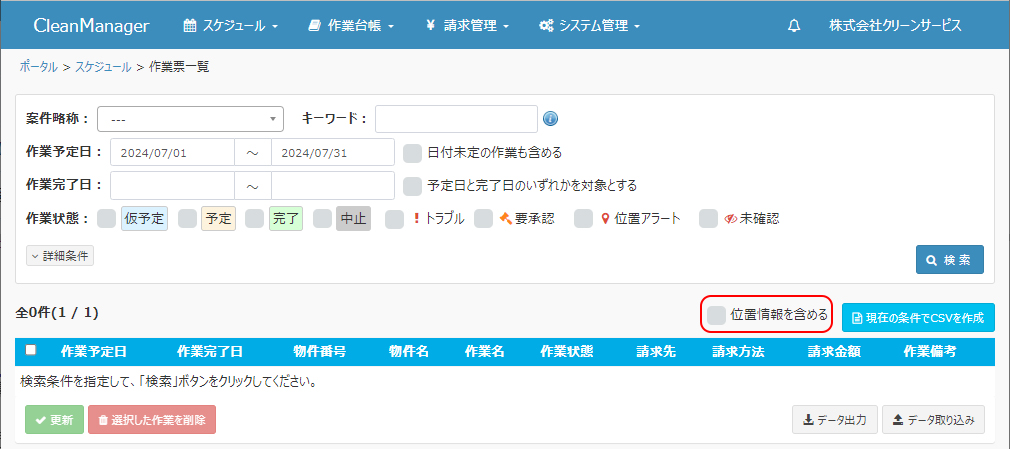
Task: Go to ポータル breadcrumb link
Action: point(39,66)
